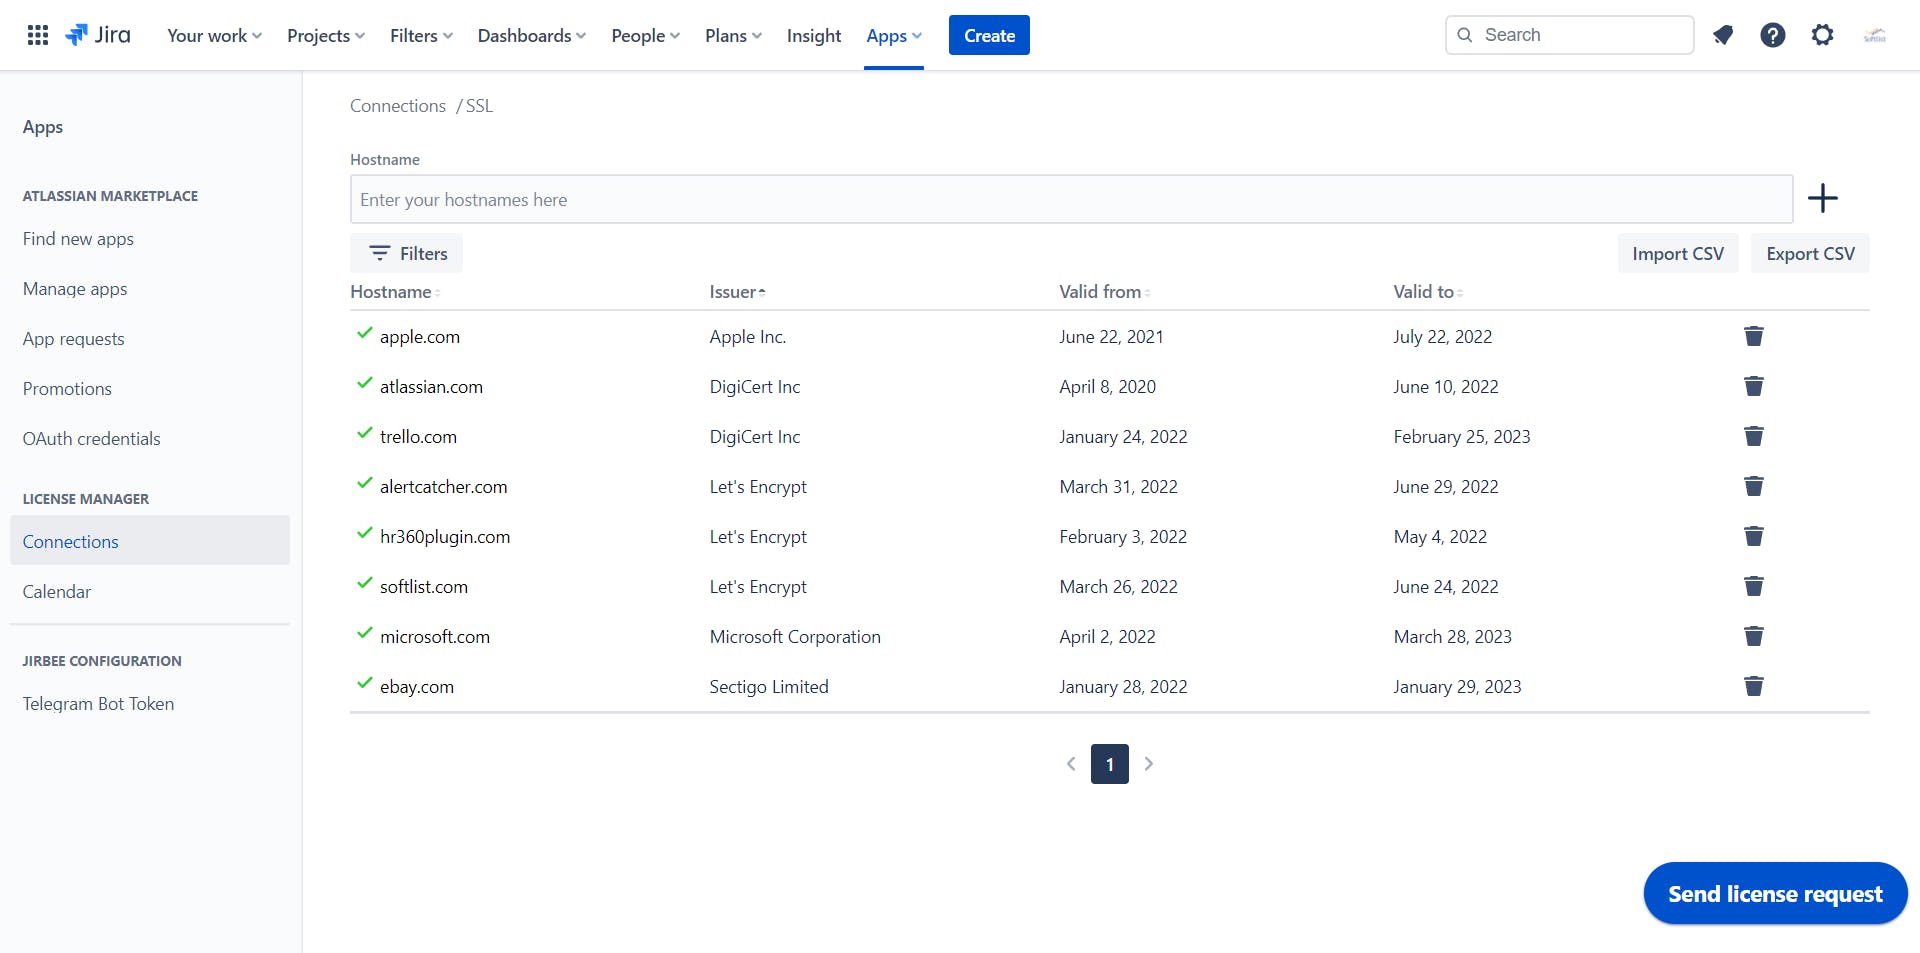Click the Jira logo
This screenshot has height=953, width=1920.
pyautogui.click(x=98, y=35)
